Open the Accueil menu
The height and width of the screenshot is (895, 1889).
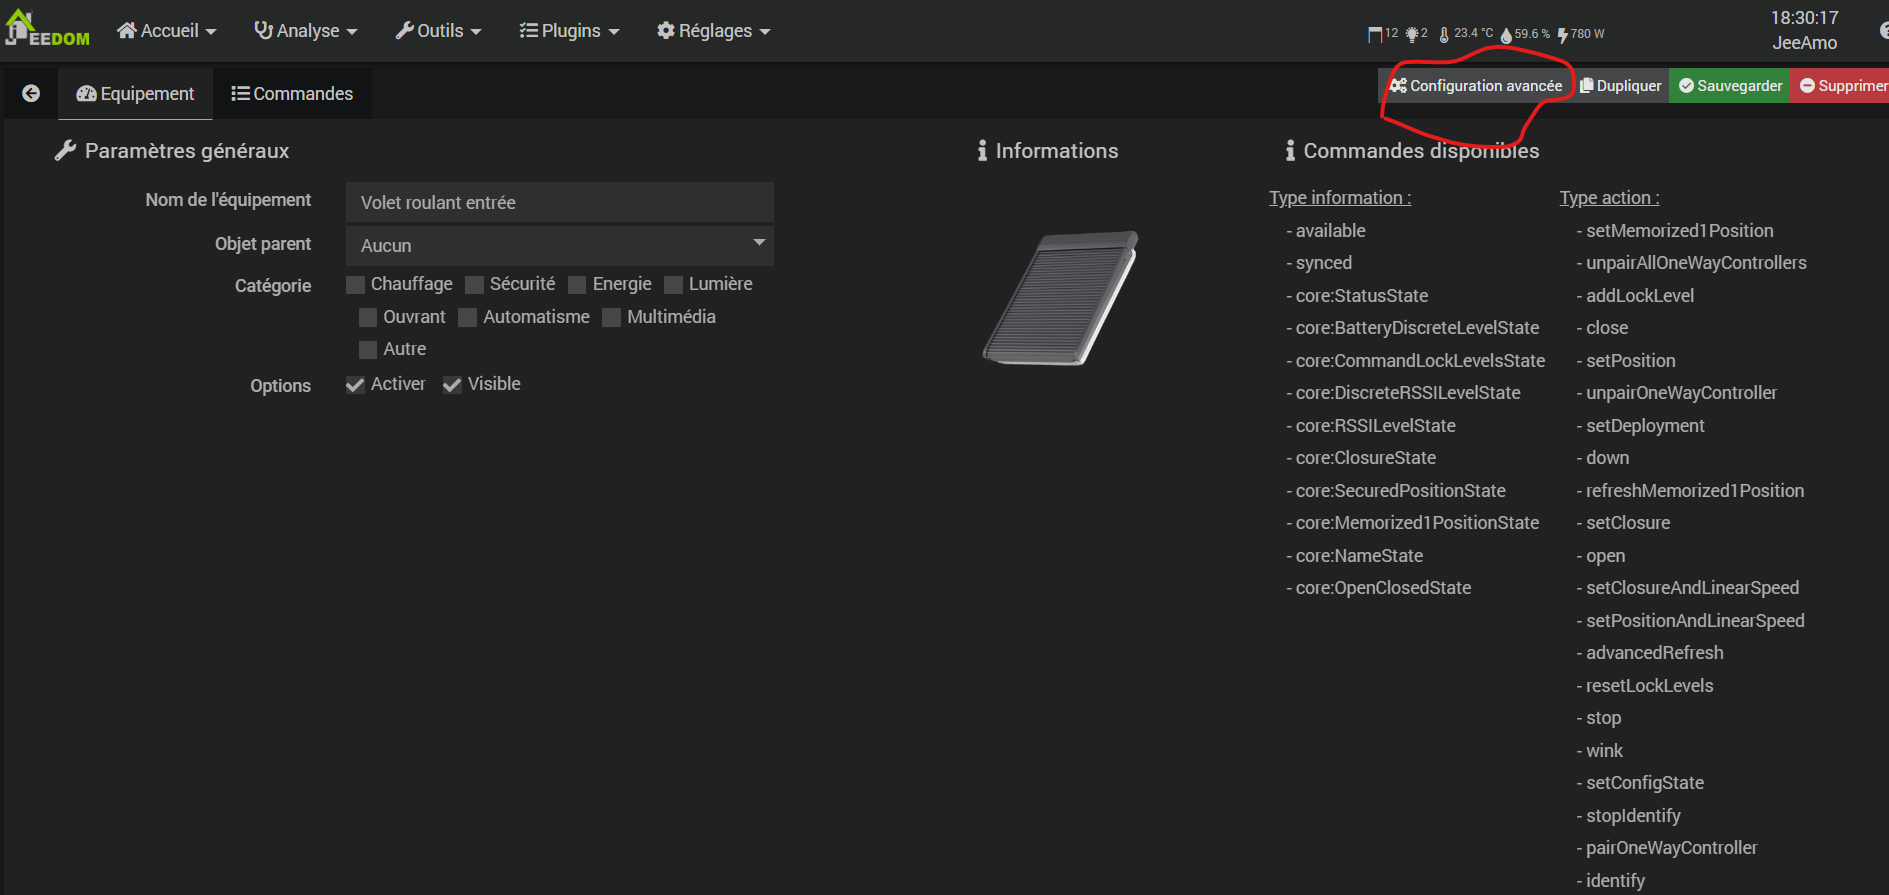coord(167,31)
